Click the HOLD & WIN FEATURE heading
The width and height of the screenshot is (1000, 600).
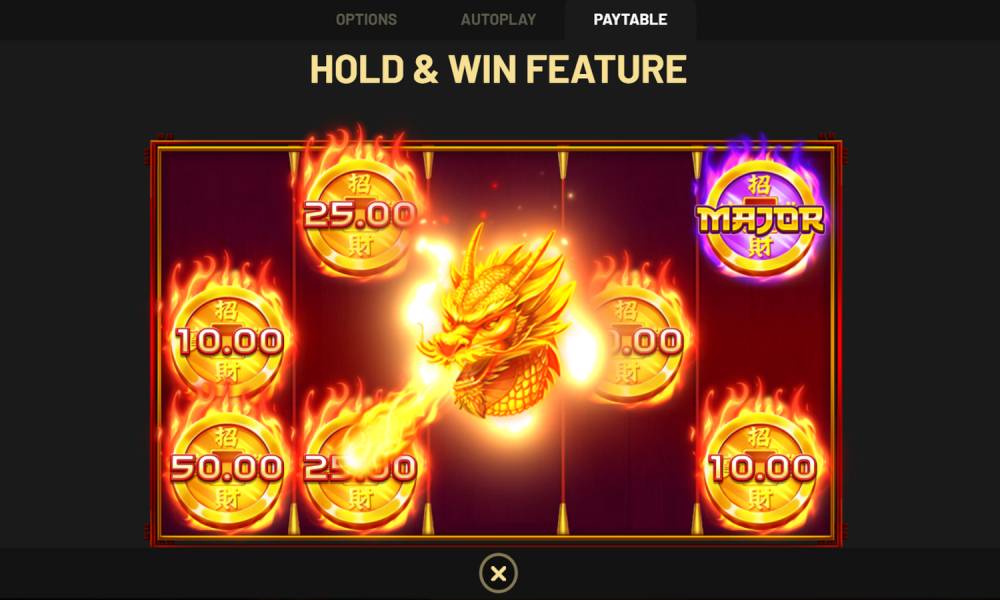pos(498,69)
